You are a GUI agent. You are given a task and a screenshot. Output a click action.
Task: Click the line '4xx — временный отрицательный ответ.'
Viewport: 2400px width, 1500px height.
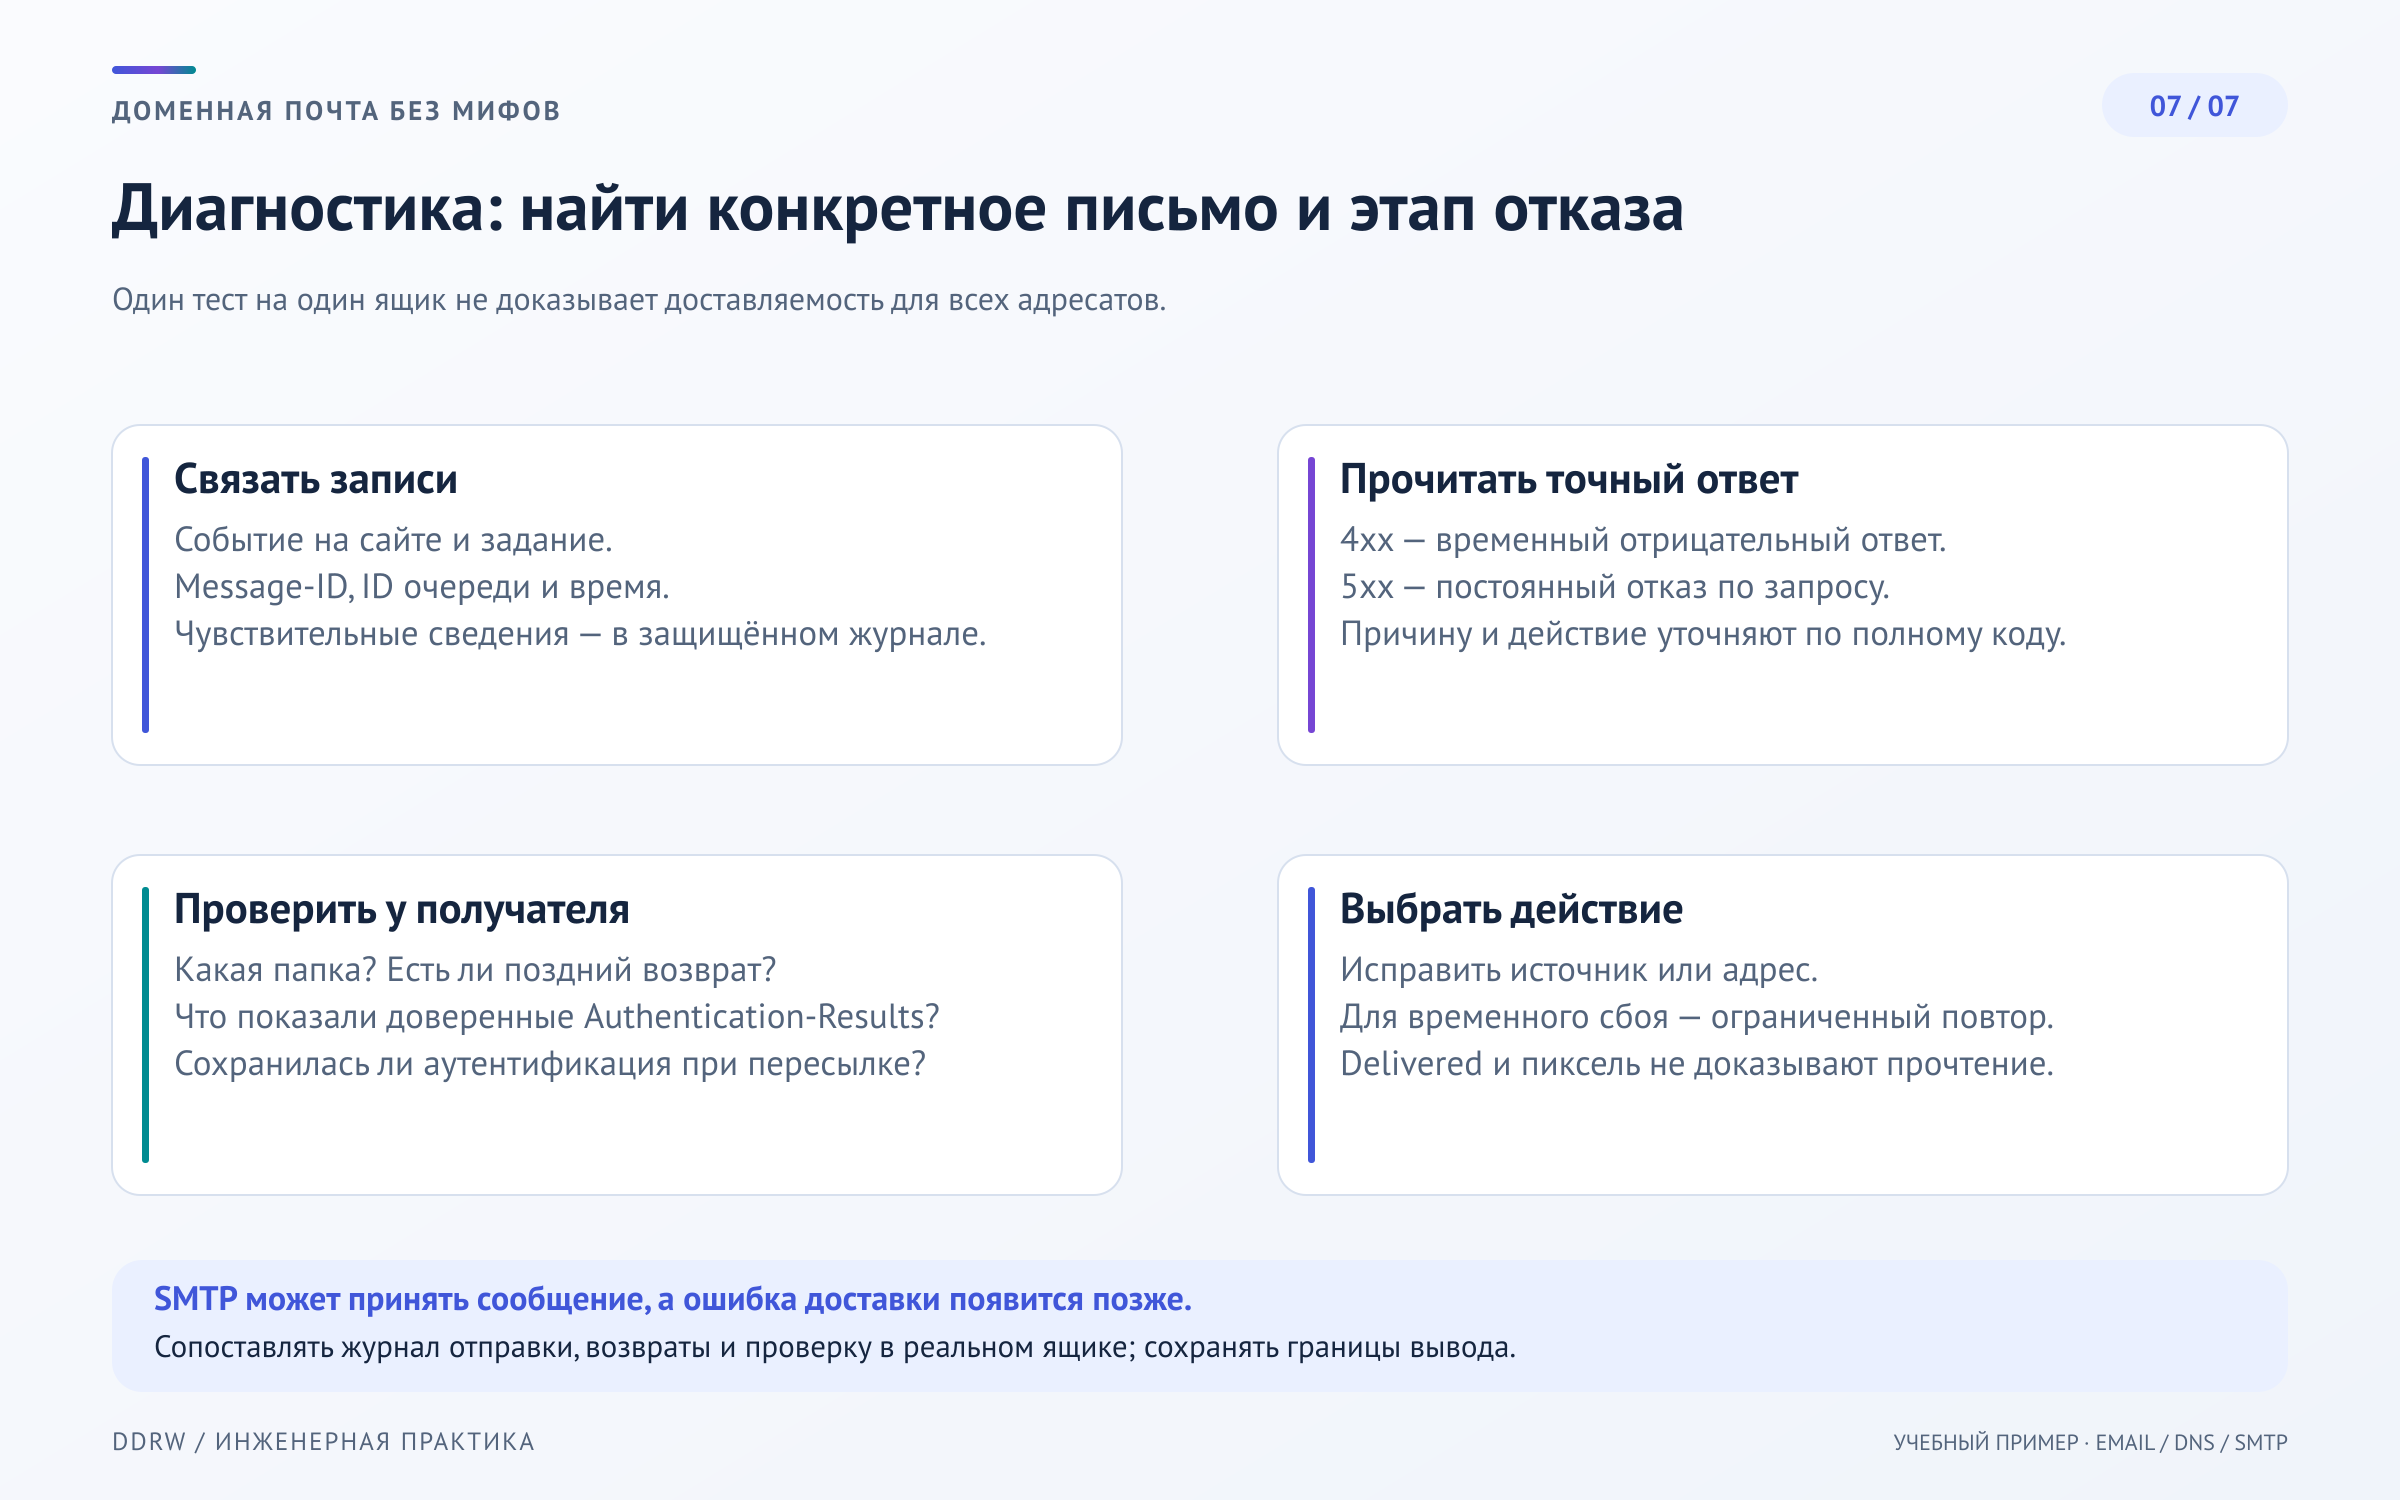1643,540
